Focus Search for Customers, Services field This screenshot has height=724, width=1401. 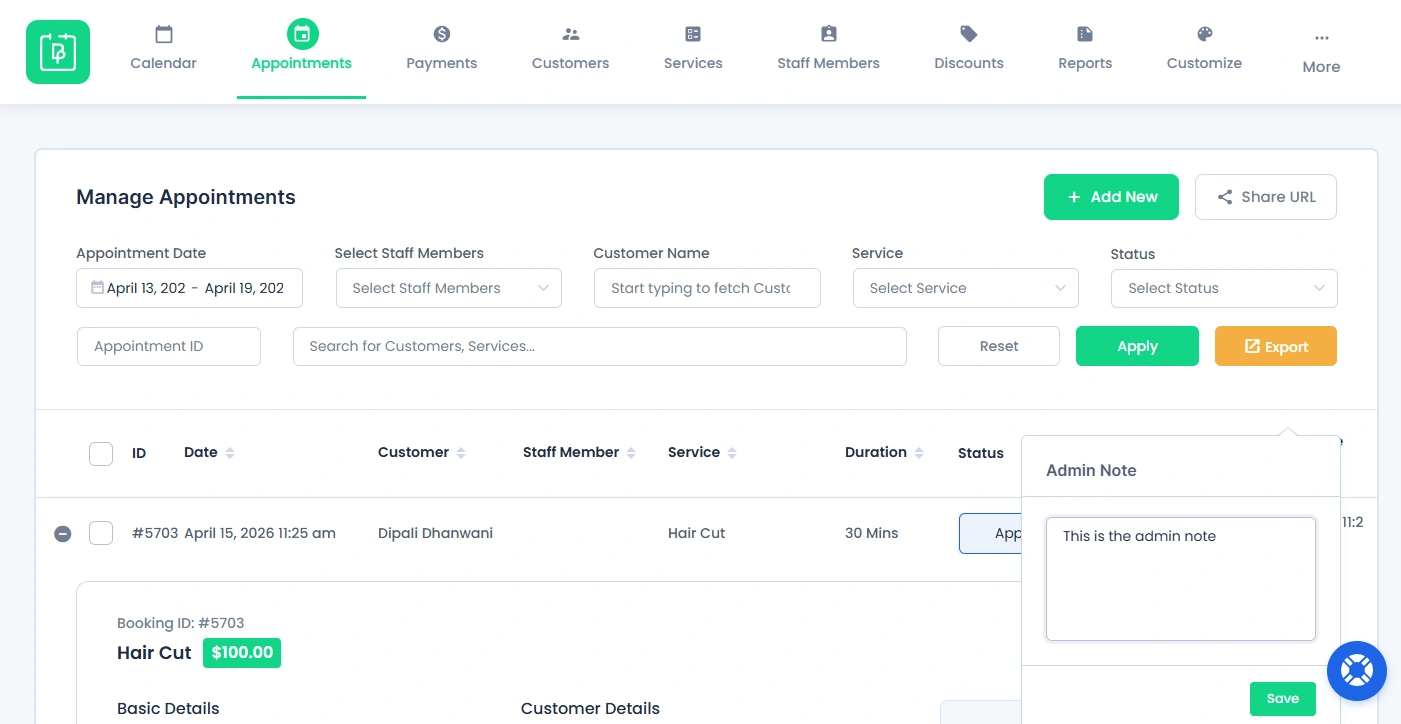pos(600,346)
